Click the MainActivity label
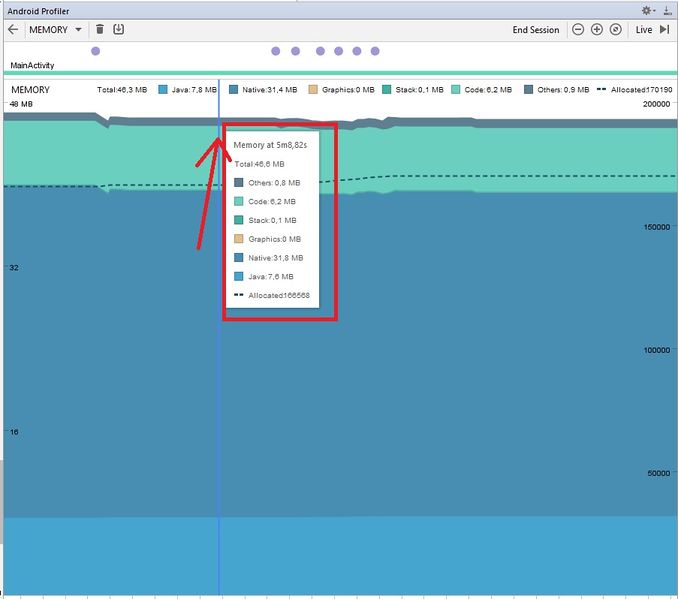This screenshot has height=599, width=678. (32, 65)
